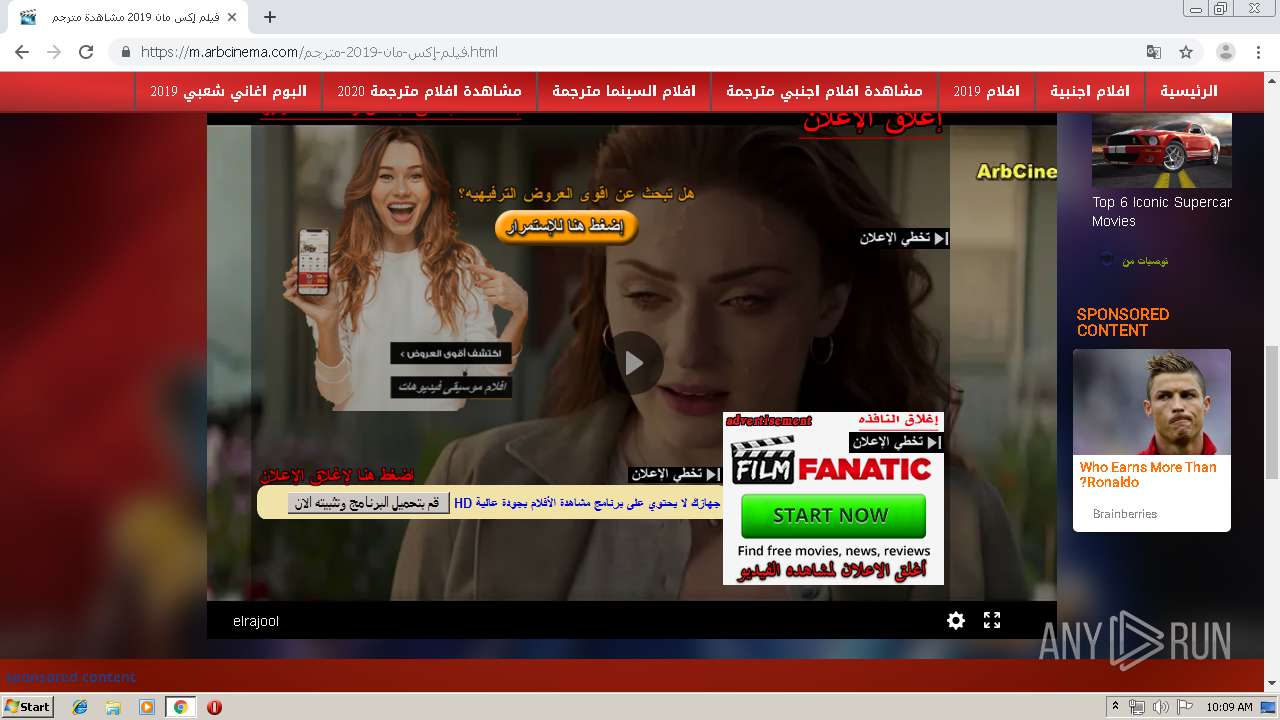Click قم بتحميل البرنامج وتثبيته الان button
Image resolution: width=1280 pixels, height=720 pixels.
point(368,503)
